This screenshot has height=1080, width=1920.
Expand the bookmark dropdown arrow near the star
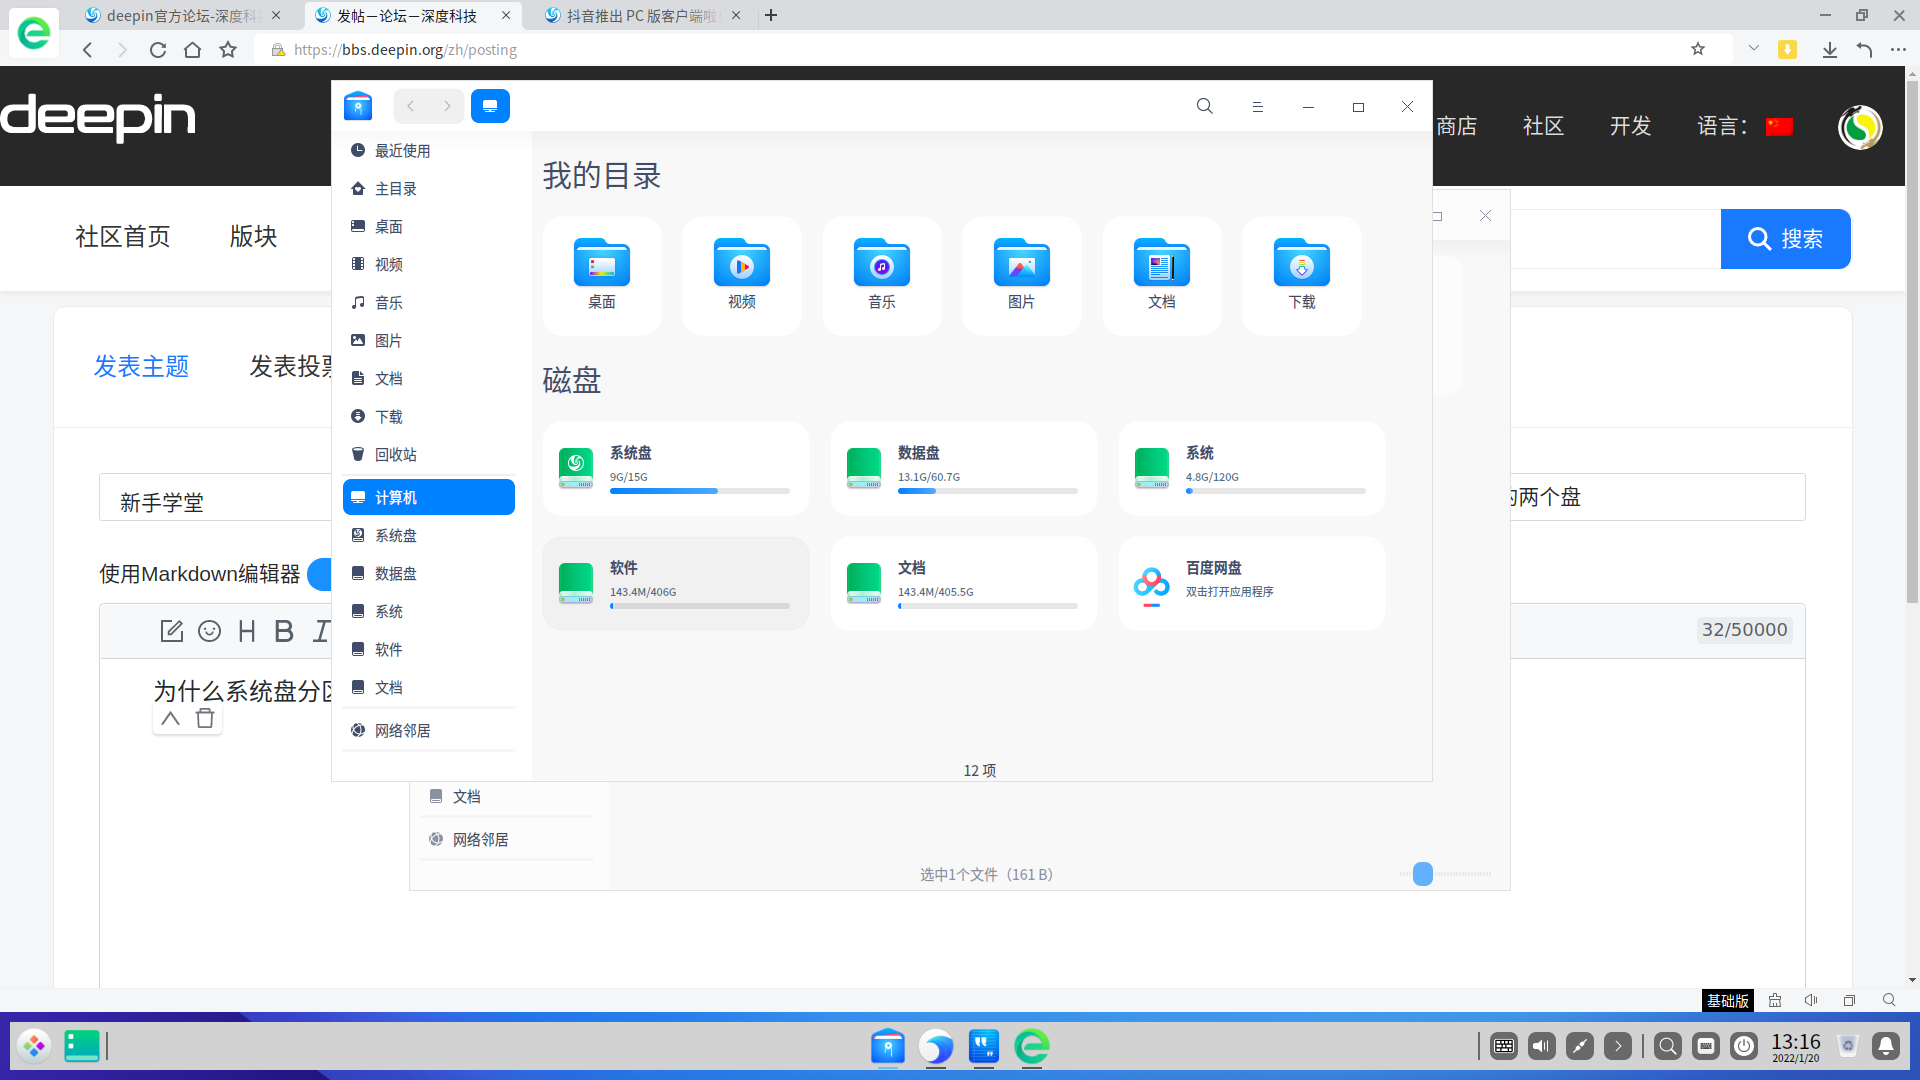pyautogui.click(x=1753, y=49)
